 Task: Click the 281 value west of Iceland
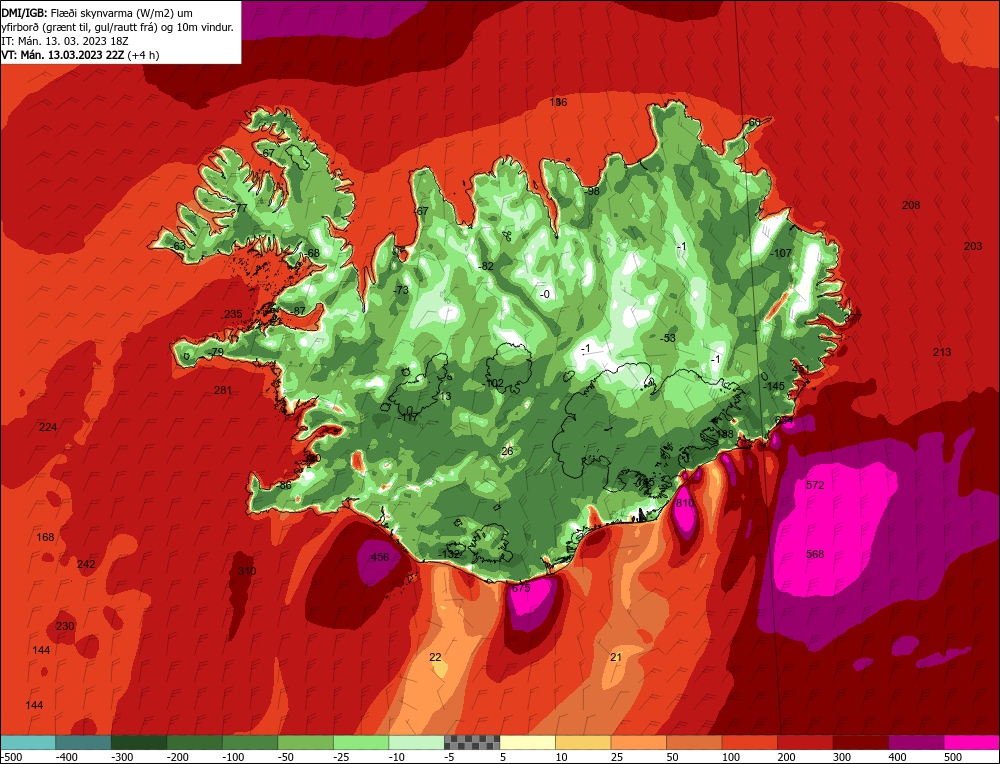(223, 390)
